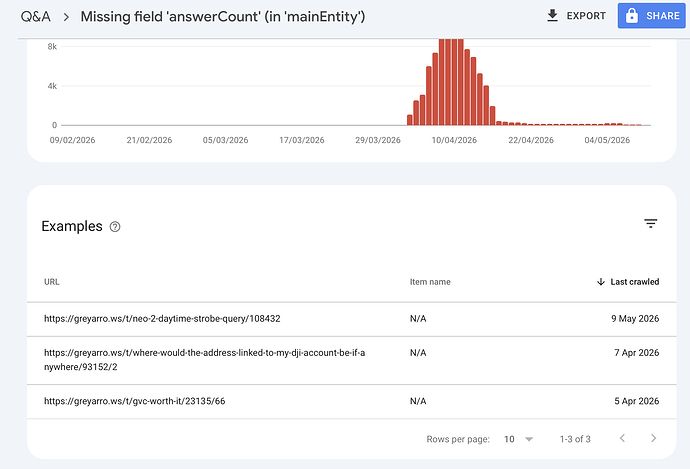Click the URL column header
Image resolution: width=690 pixels, height=469 pixels.
click(x=51, y=282)
